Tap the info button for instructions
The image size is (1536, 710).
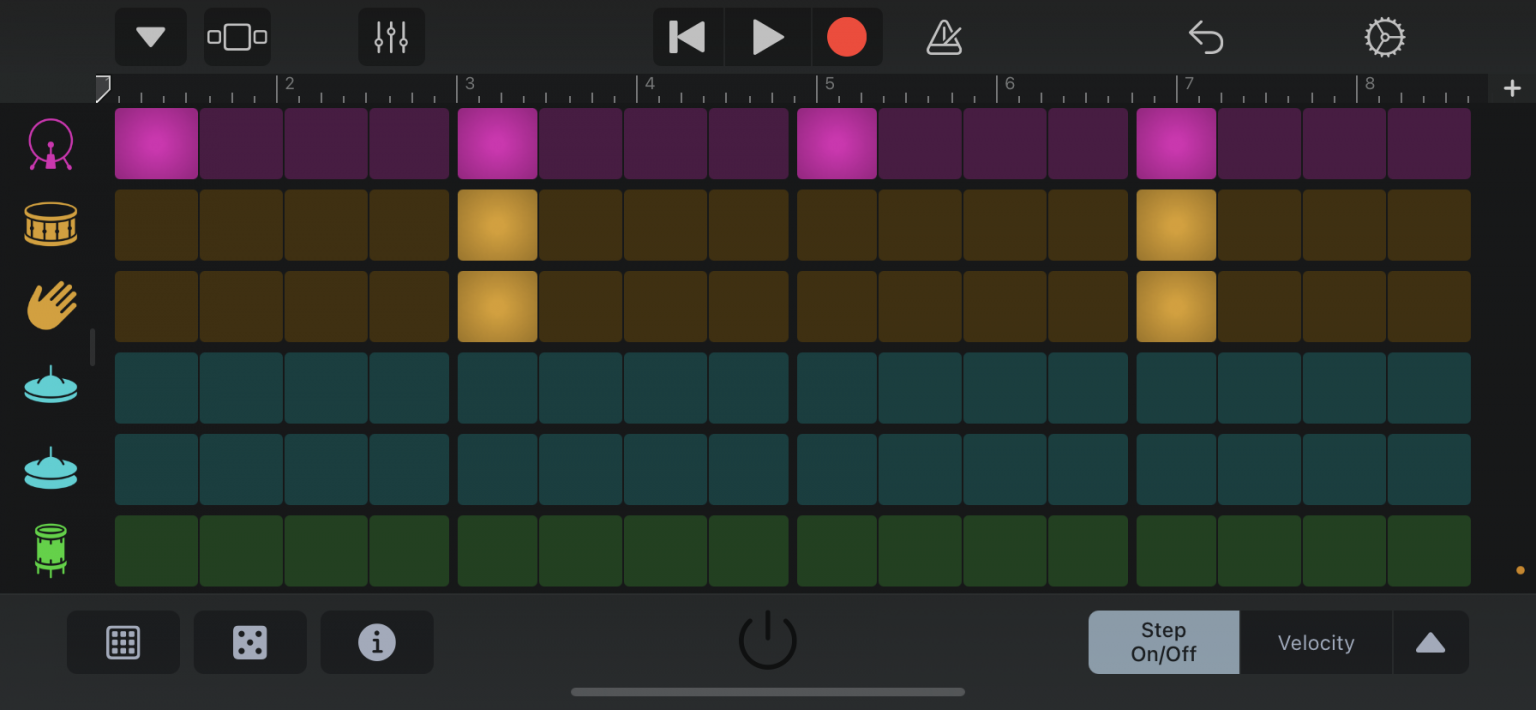[377, 642]
